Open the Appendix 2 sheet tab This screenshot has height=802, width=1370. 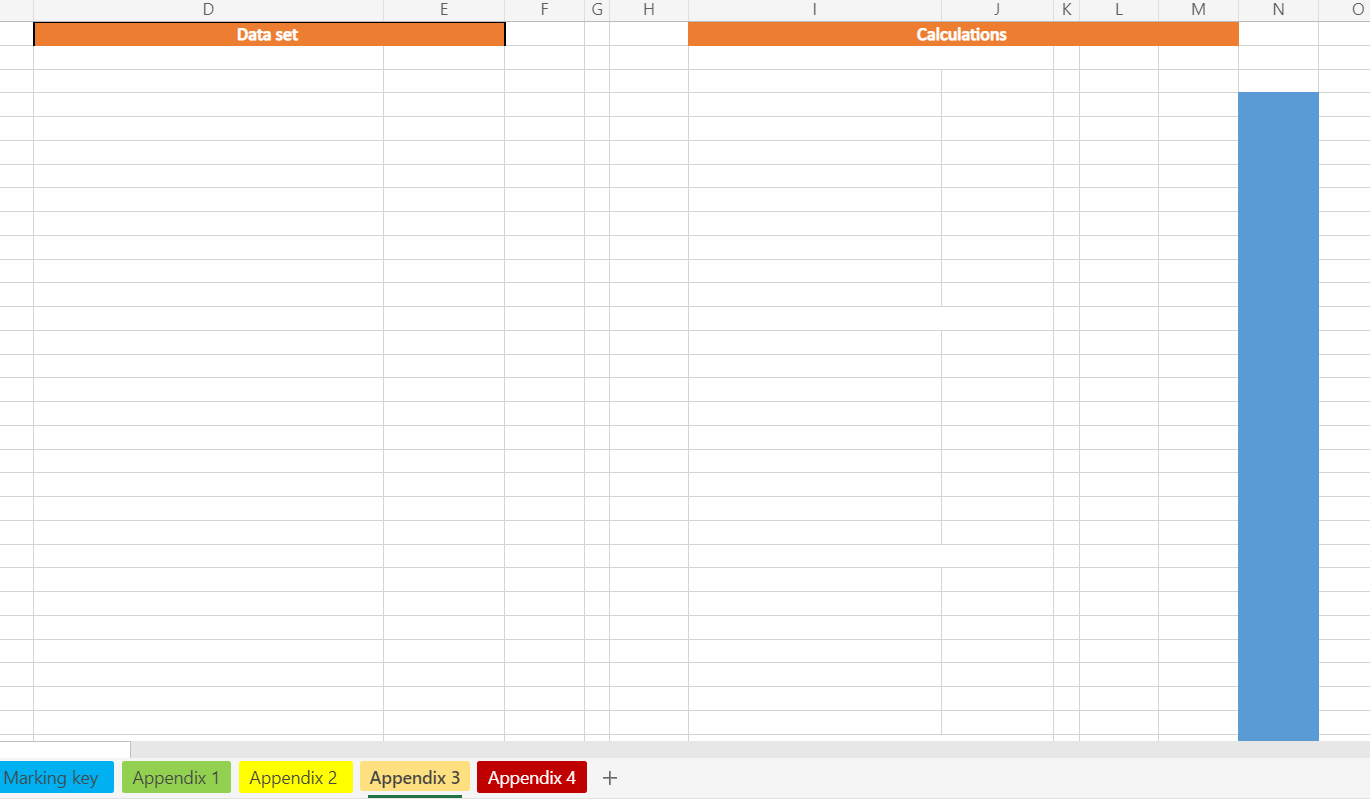point(295,778)
